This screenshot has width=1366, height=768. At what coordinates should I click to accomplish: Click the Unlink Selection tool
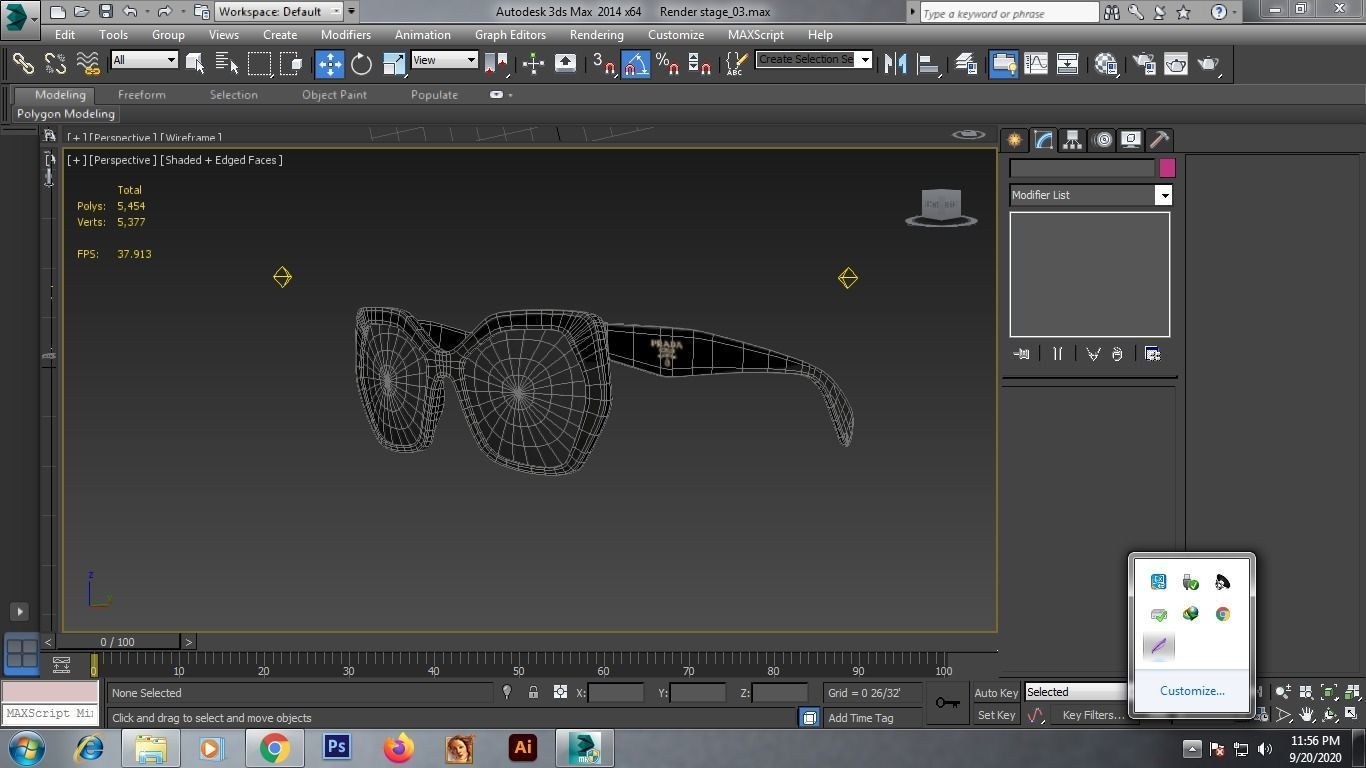pos(55,63)
